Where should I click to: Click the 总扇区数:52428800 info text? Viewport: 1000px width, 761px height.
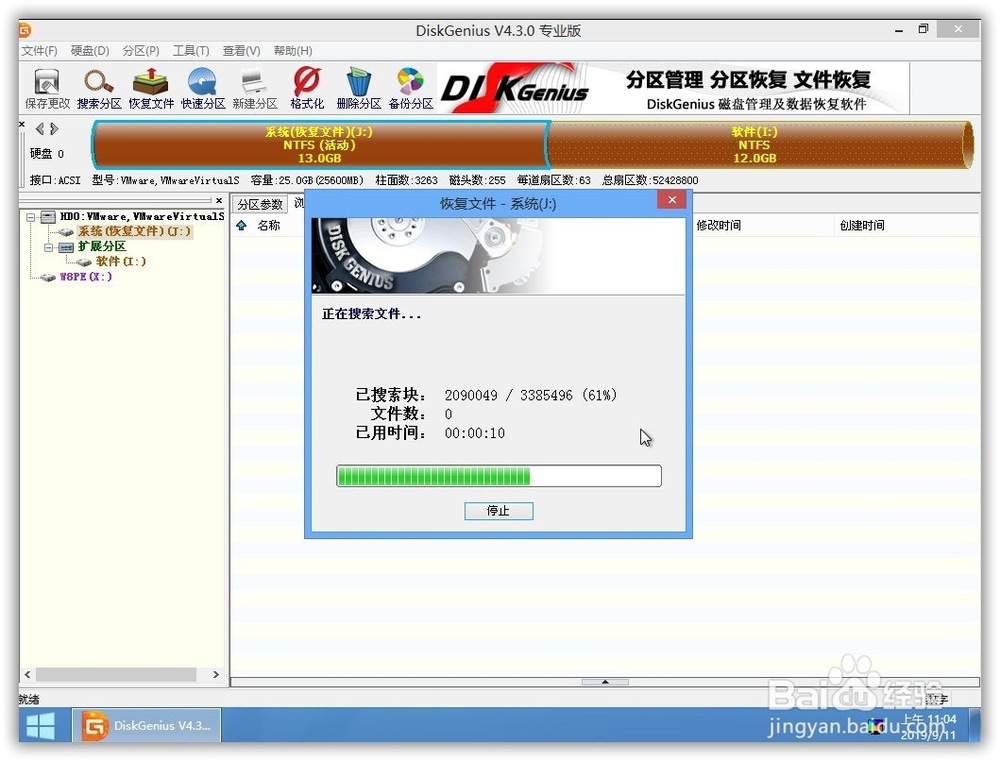point(650,181)
